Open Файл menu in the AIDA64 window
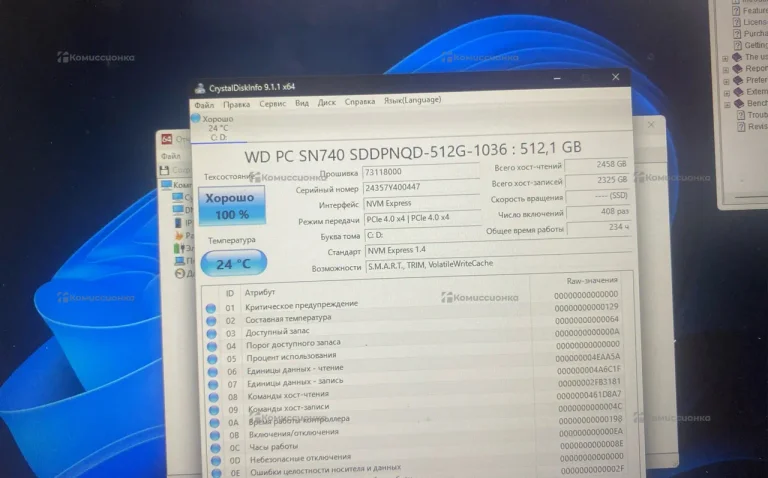 (171, 156)
